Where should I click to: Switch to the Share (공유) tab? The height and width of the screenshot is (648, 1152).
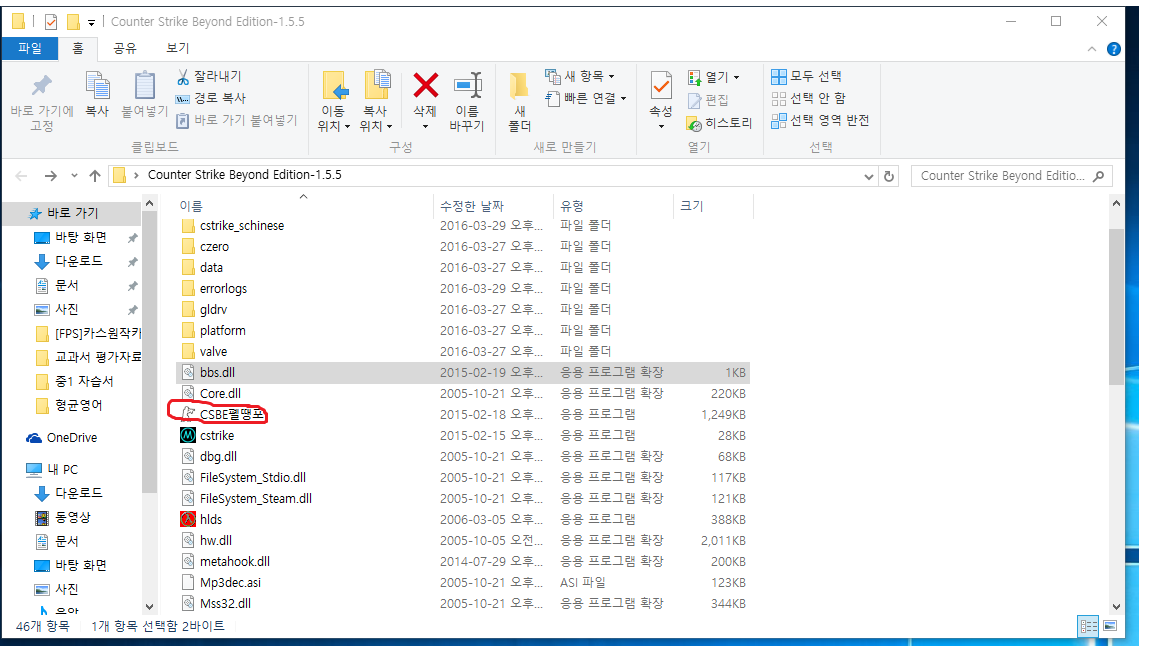[x=124, y=48]
